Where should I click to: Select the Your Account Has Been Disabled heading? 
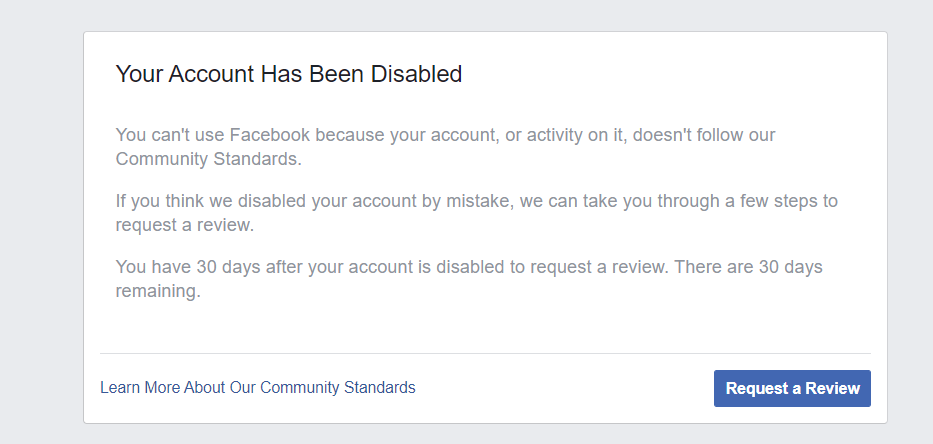(289, 74)
